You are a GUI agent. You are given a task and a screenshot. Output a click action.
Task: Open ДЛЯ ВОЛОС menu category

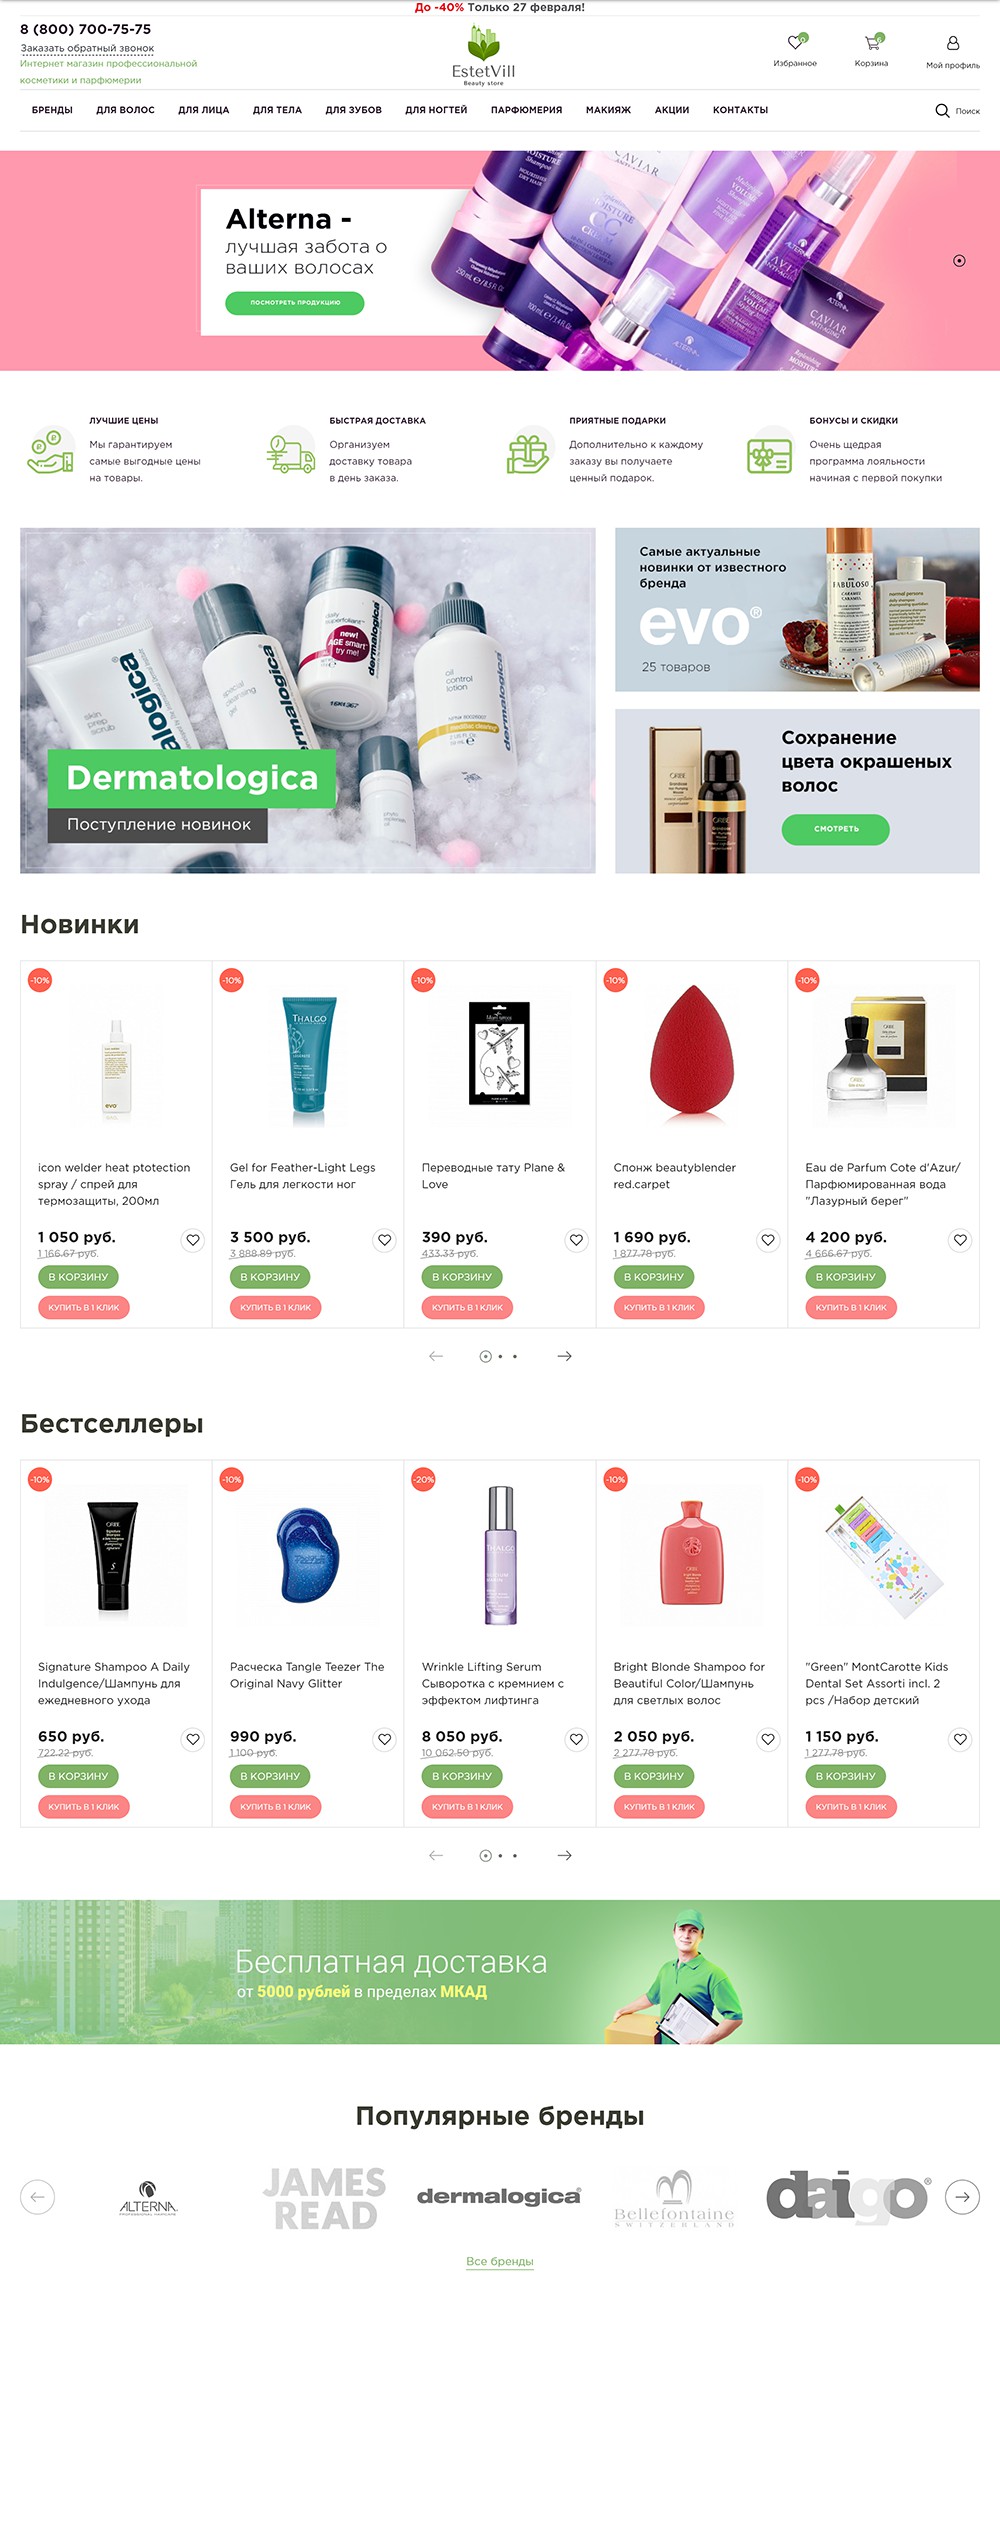(125, 110)
